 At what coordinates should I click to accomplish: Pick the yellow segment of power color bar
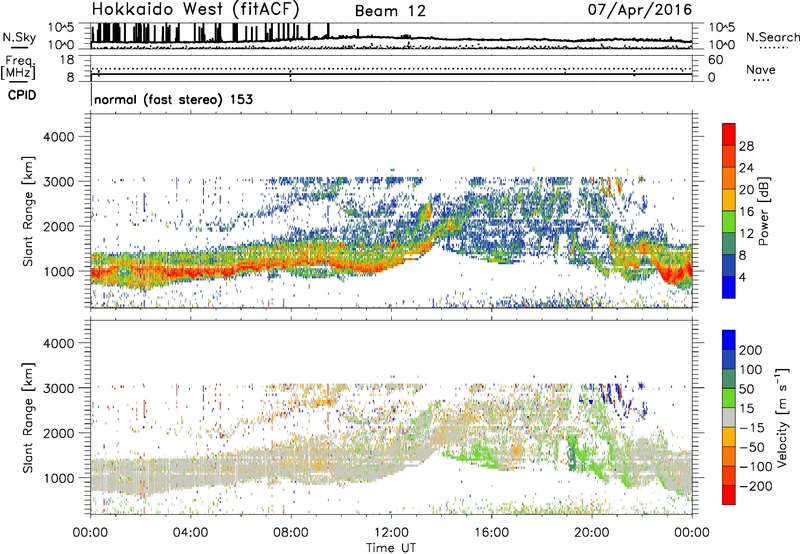click(729, 200)
